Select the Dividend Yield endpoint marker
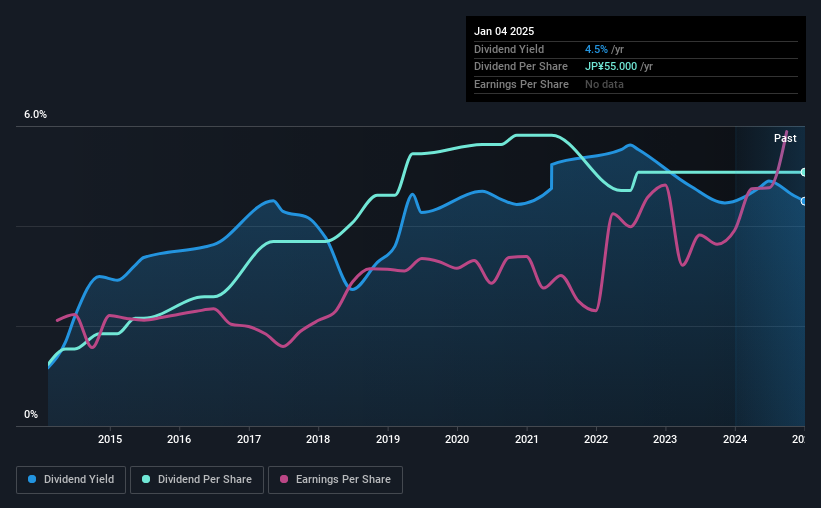Image resolution: width=821 pixels, height=508 pixels. coord(803,201)
